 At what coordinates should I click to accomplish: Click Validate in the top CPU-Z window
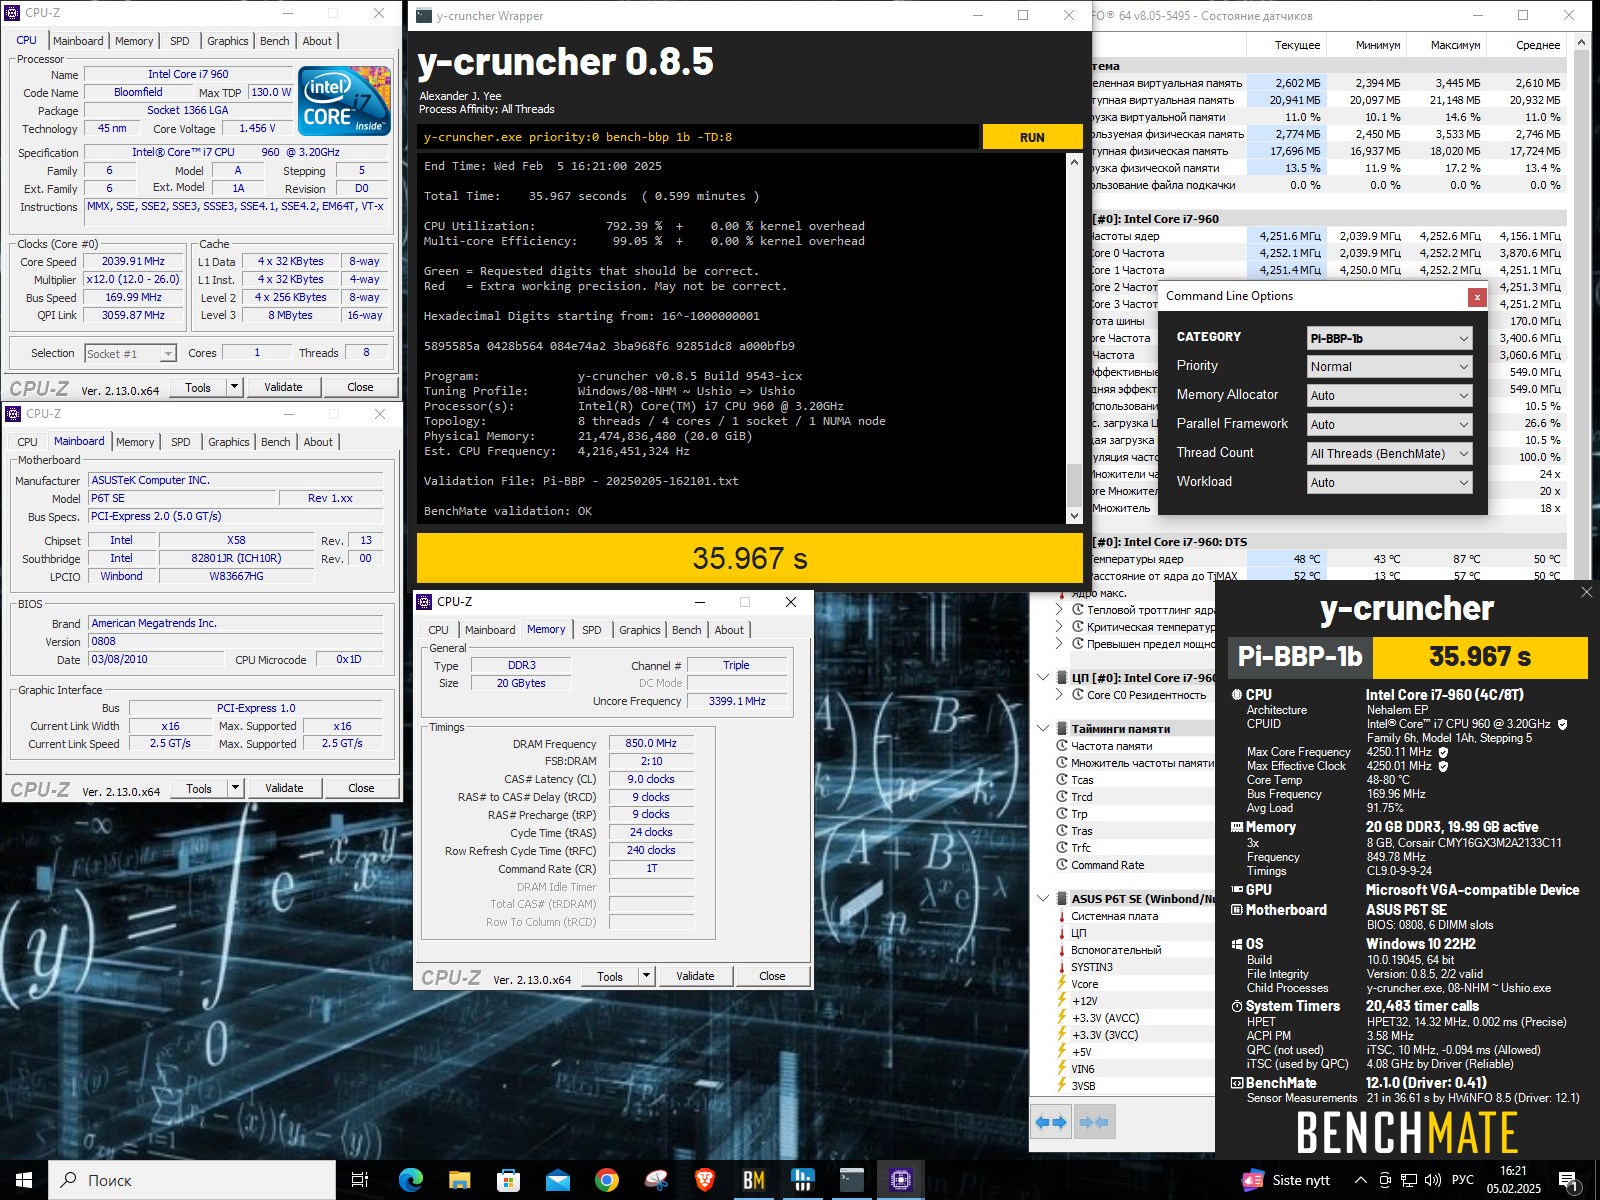(283, 387)
